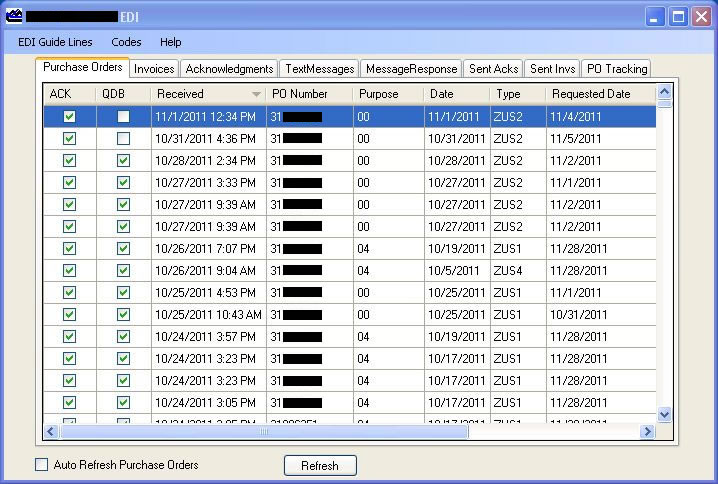
Task: Sort by the Purpose column header
Action: click(x=388, y=94)
